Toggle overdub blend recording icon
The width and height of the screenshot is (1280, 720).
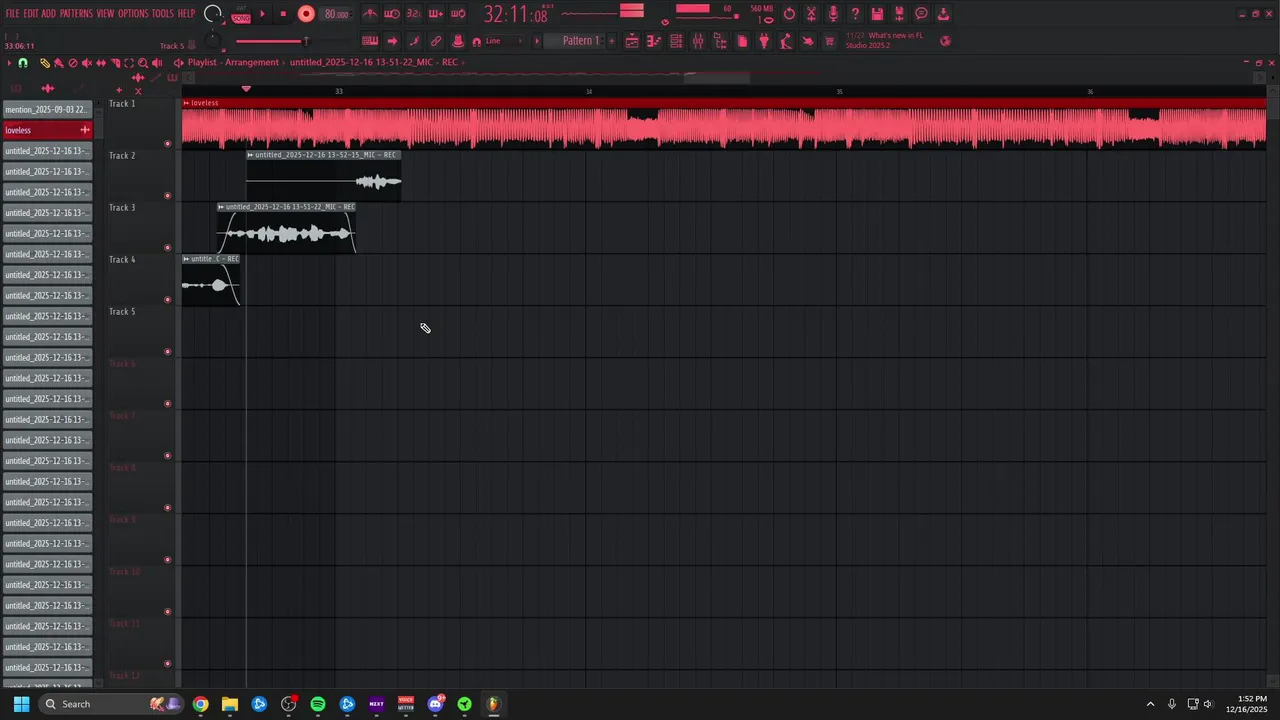coord(436,14)
